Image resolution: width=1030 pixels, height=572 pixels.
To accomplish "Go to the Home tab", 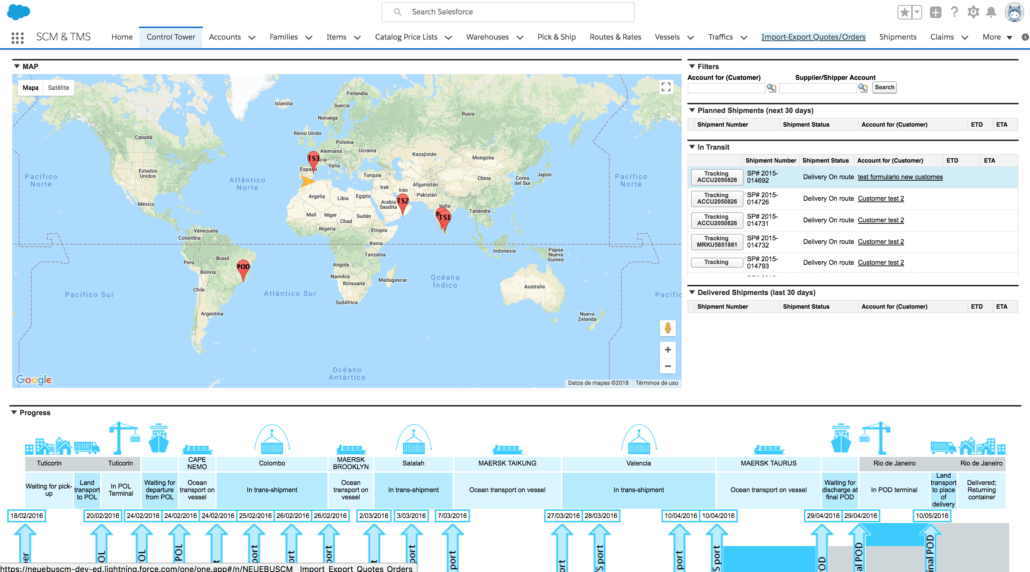I will (122, 37).
